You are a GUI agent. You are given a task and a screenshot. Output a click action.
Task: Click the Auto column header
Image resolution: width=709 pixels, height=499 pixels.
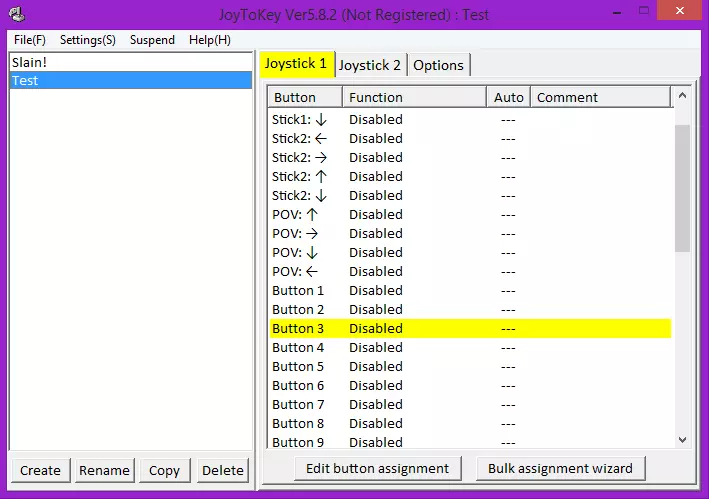point(509,97)
